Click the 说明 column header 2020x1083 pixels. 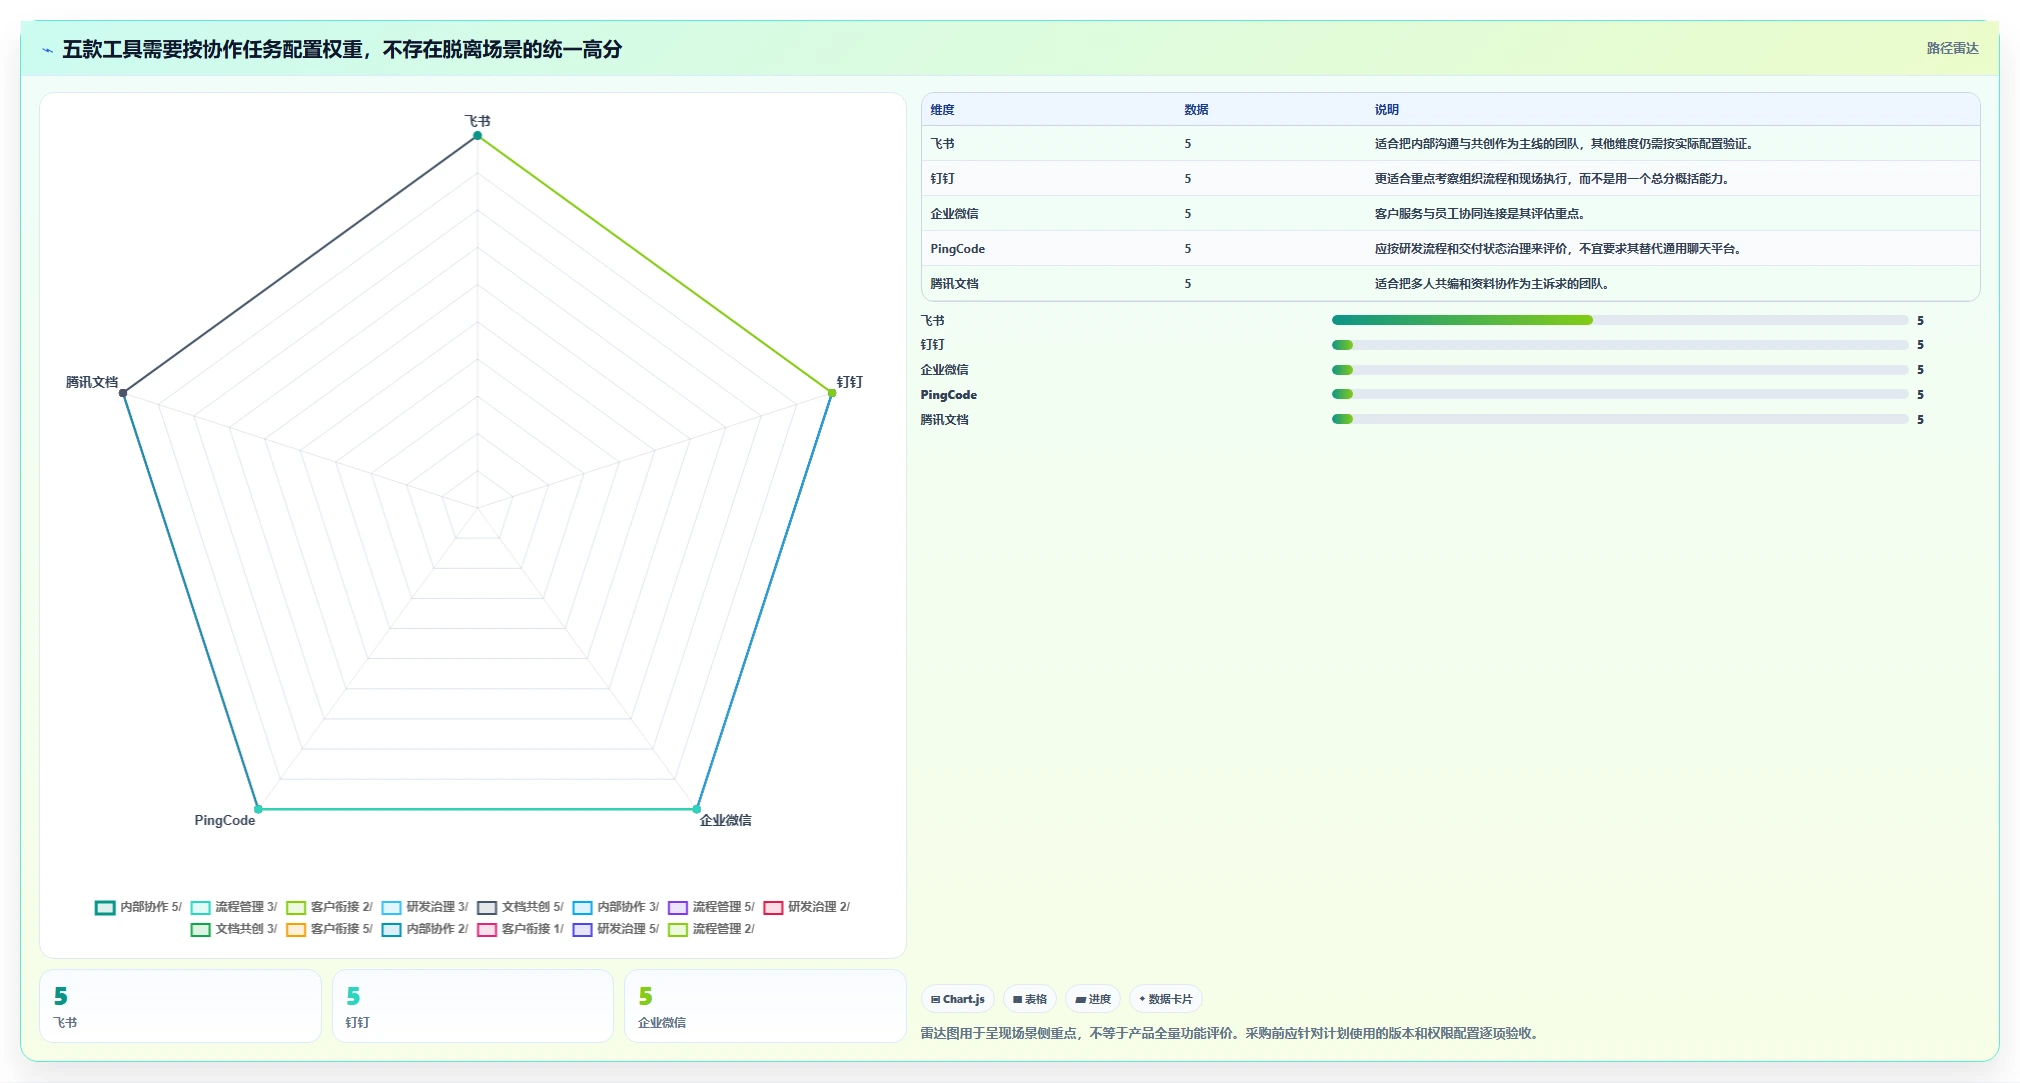click(x=1386, y=110)
